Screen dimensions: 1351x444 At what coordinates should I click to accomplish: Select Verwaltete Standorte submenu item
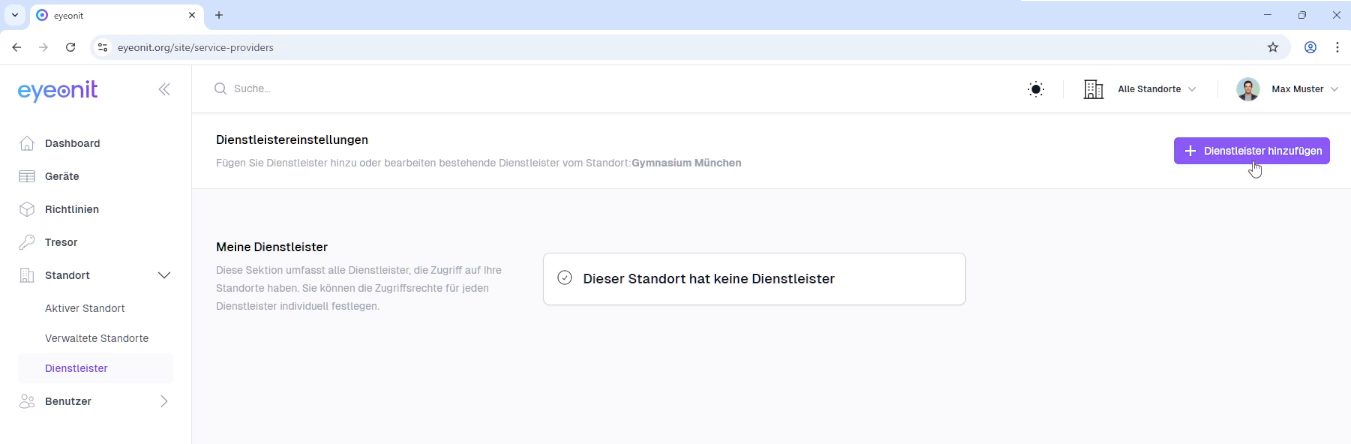95,338
